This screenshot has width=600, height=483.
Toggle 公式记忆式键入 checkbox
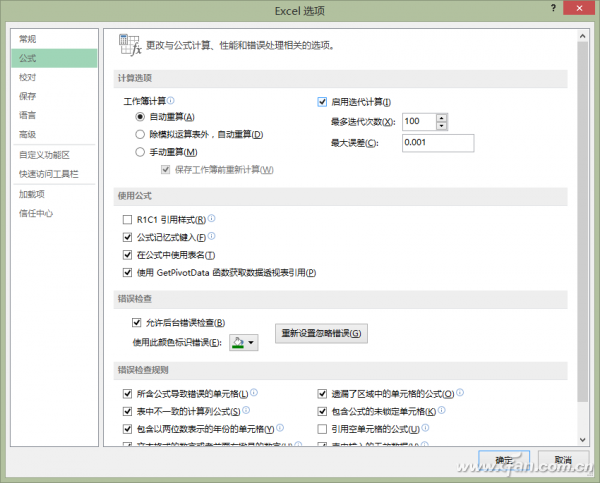click(x=127, y=238)
